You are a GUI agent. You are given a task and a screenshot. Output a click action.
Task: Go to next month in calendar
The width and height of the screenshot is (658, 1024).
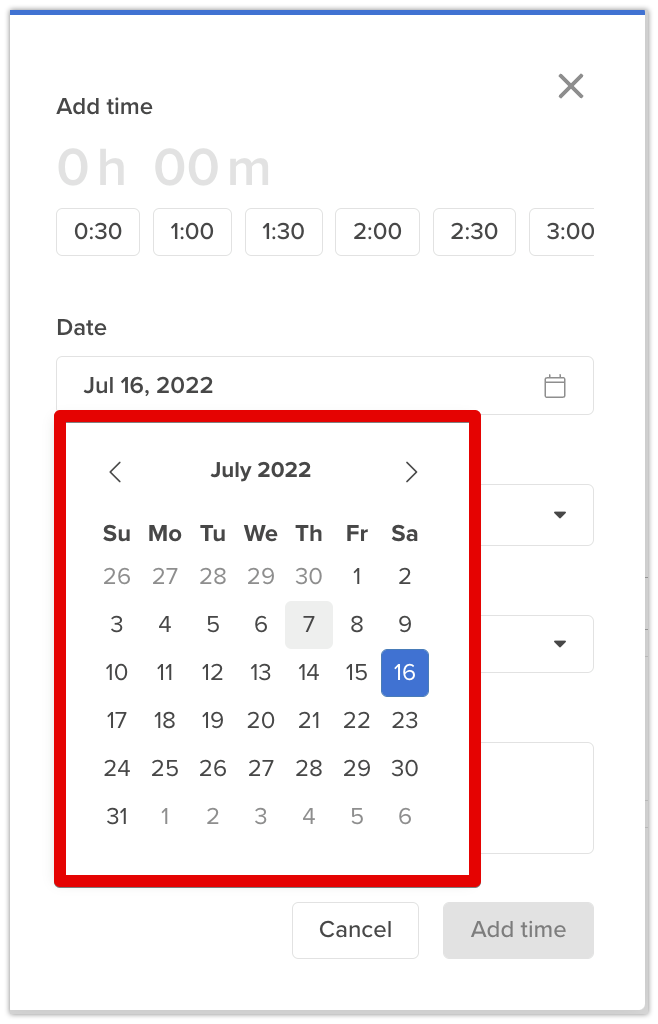(x=411, y=472)
